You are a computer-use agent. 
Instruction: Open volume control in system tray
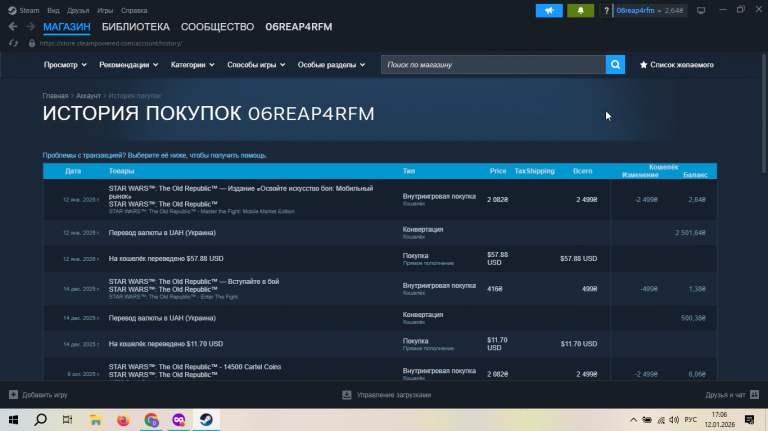(674, 420)
